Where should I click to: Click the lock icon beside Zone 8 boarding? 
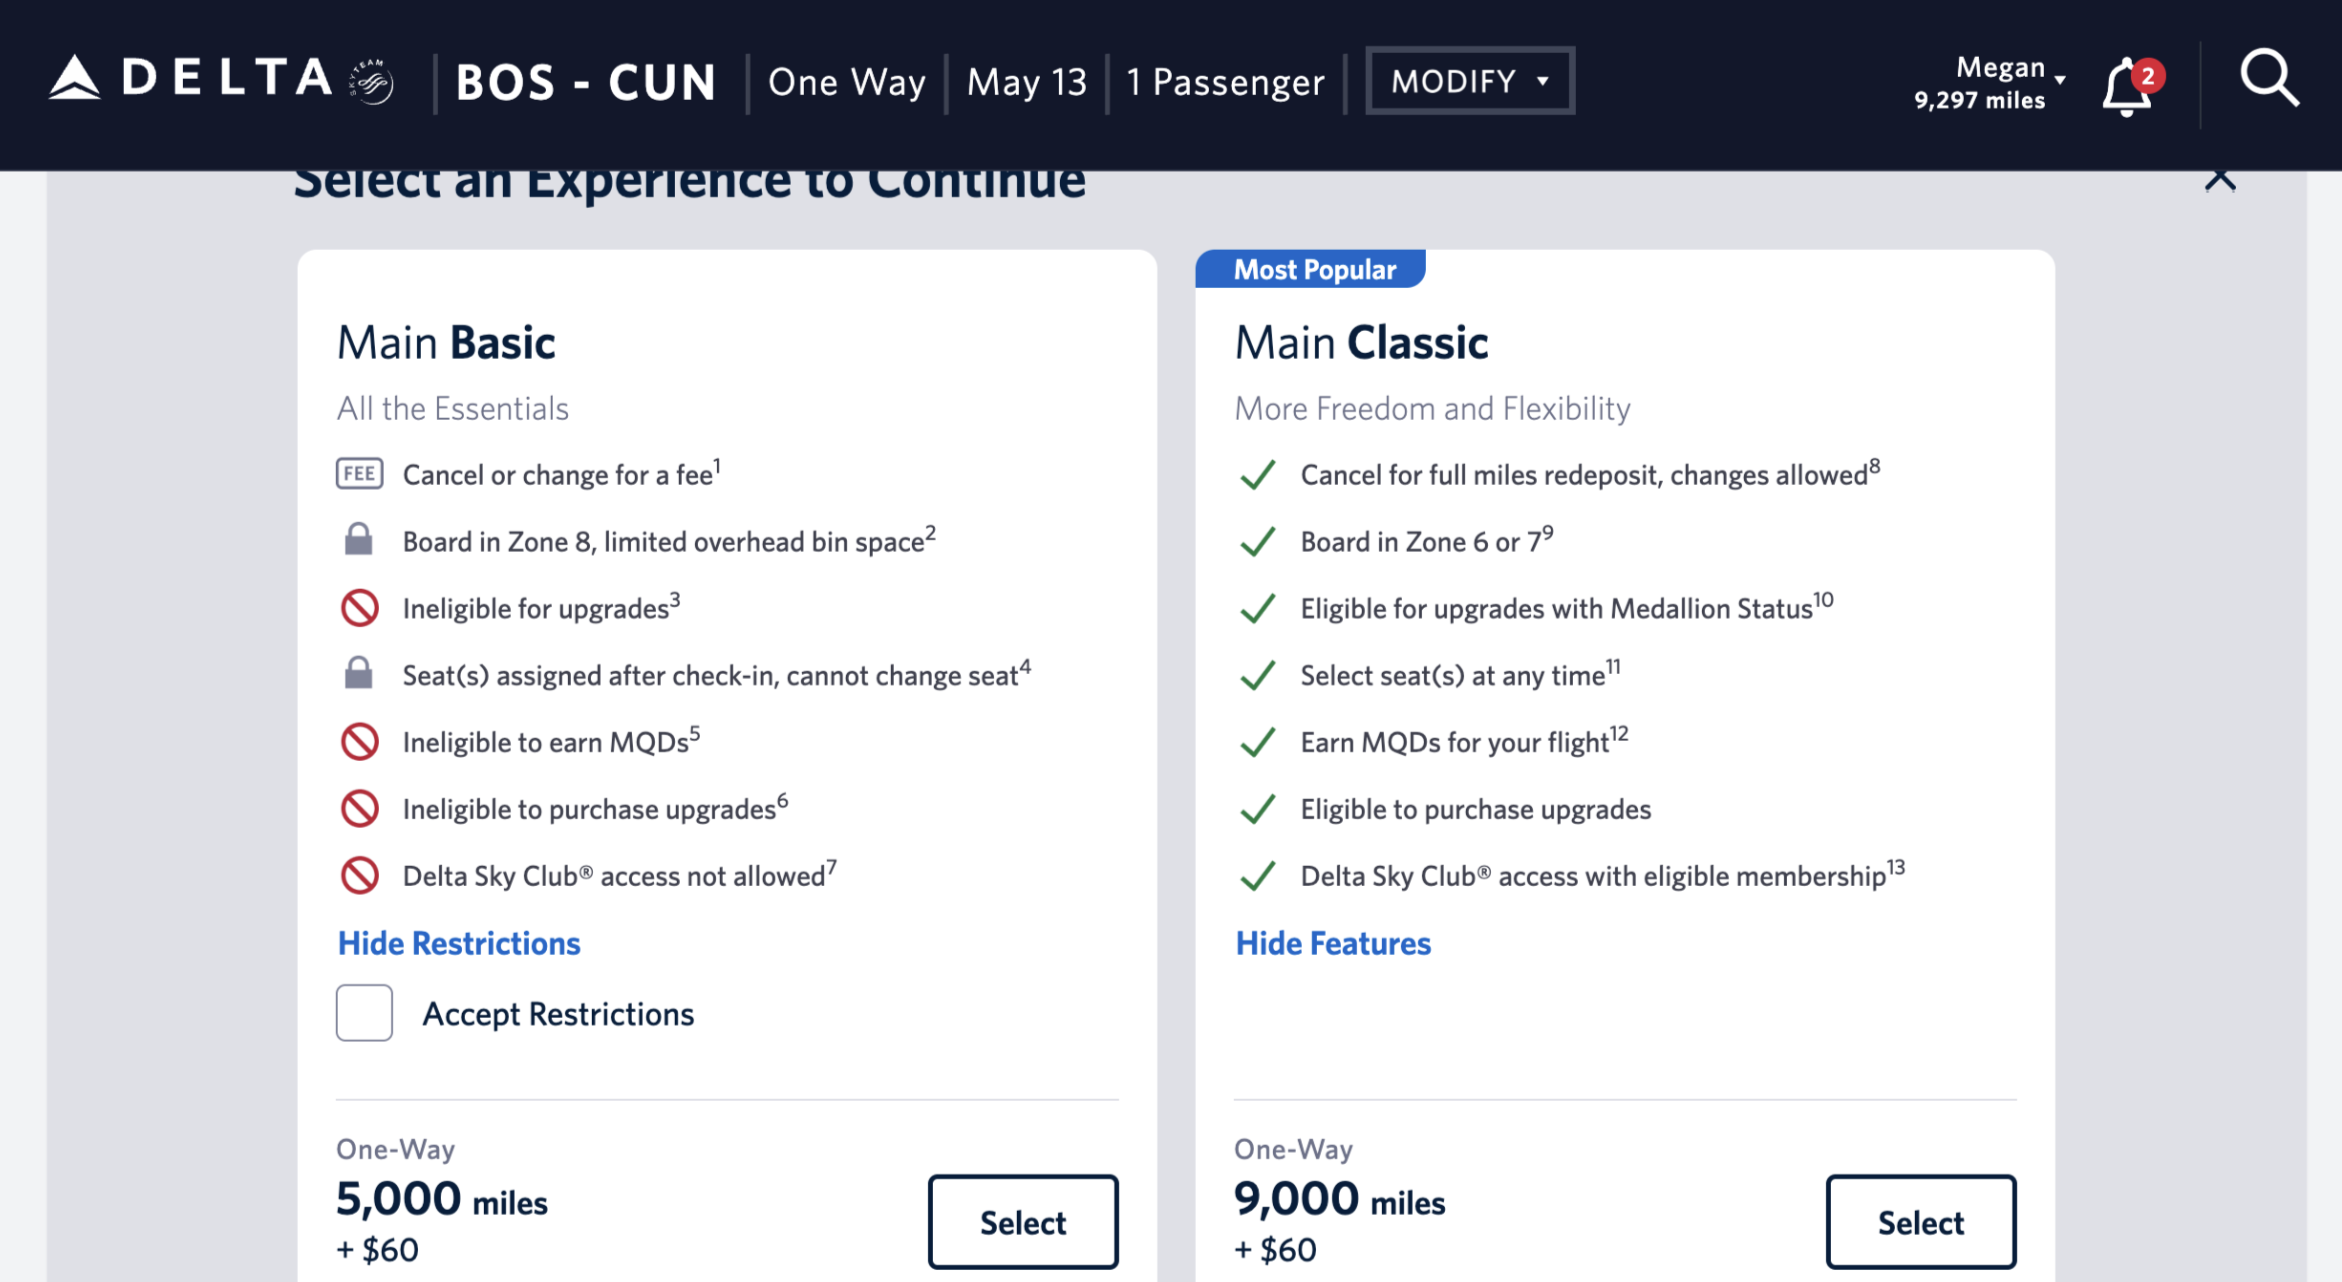(x=359, y=540)
